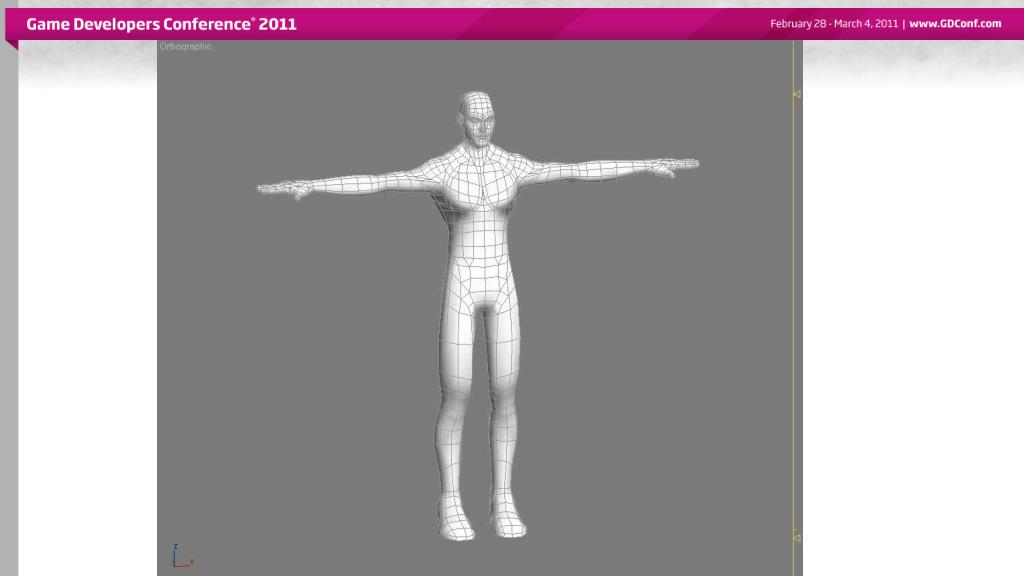Click the Game Developers Conference 2011 title

[x=161, y=24]
